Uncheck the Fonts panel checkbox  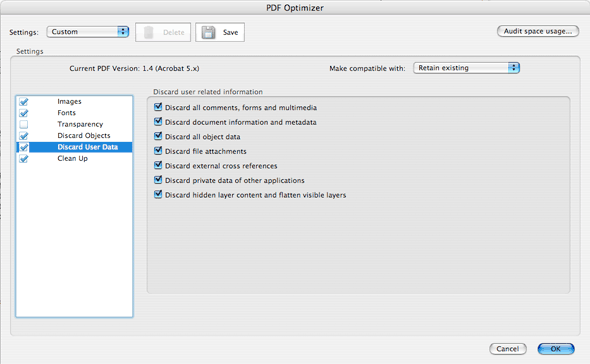[x=24, y=113]
